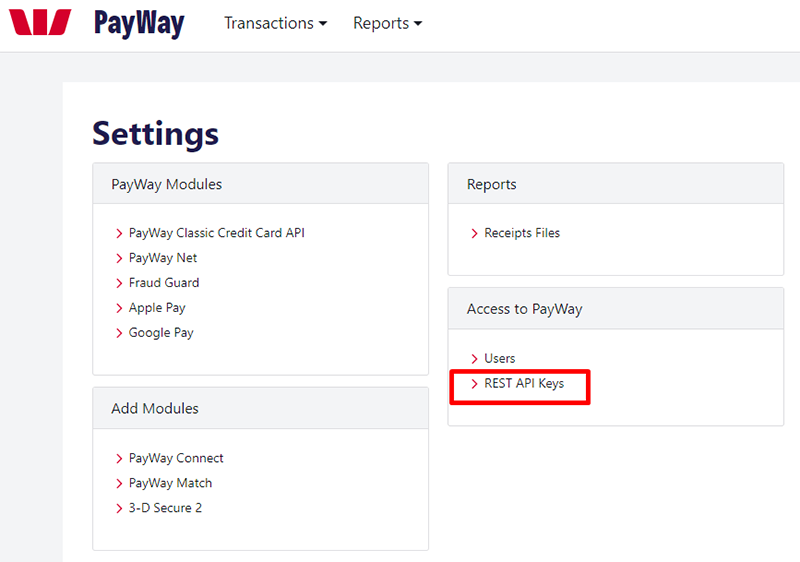800x562 pixels.
Task: Add the PayWay Connect module
Action: pyautogui.click(x=176, y=458)
